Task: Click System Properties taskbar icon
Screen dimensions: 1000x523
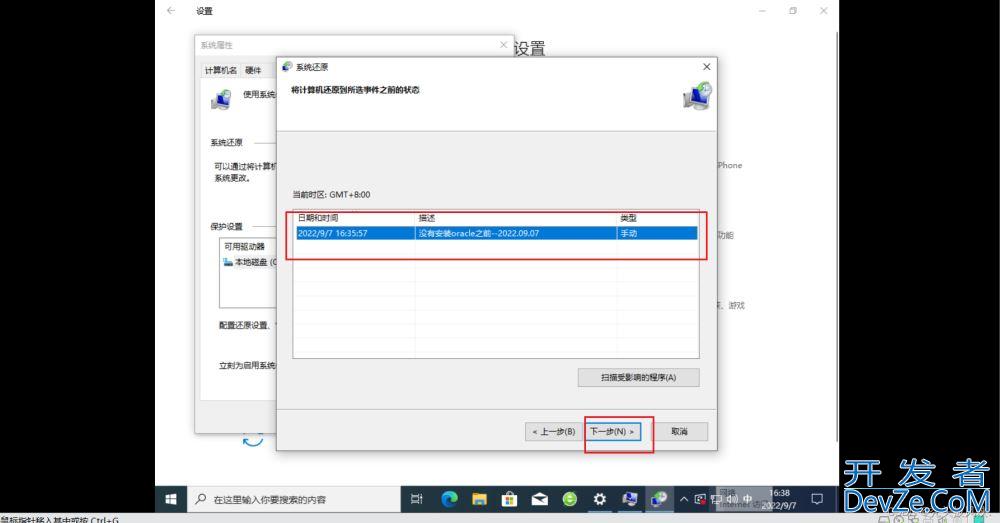Action: (629, 499)
